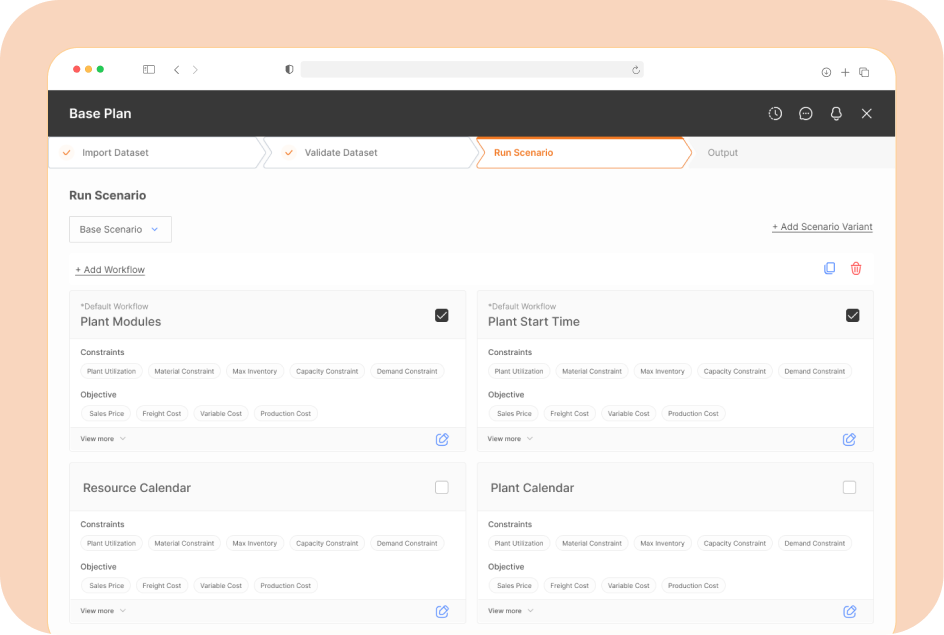Expand View more in Resource Calendar card
The height and width of the screenshot is (635, 944).
tap(103, 611)
